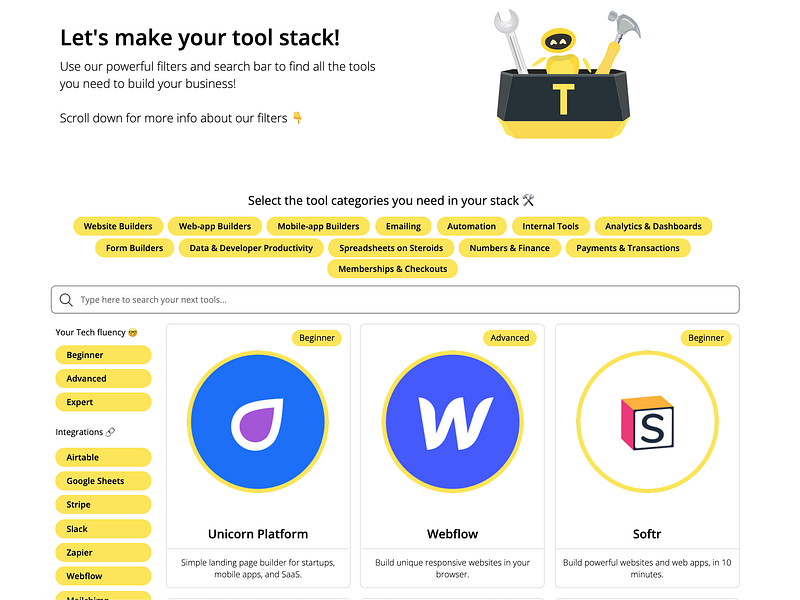Click Softr's description about 10 minutes
Viewport: 800px width, 600px height.
[647, 568]
